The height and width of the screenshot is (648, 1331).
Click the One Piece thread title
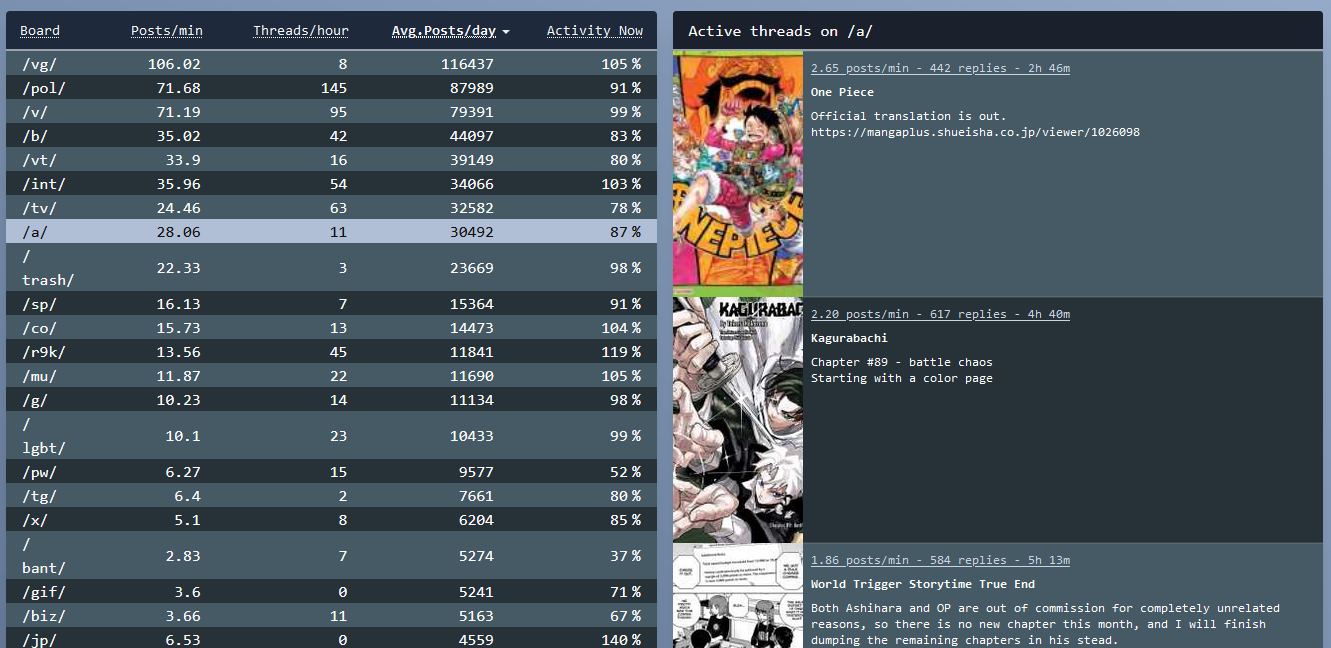[842, 92]
